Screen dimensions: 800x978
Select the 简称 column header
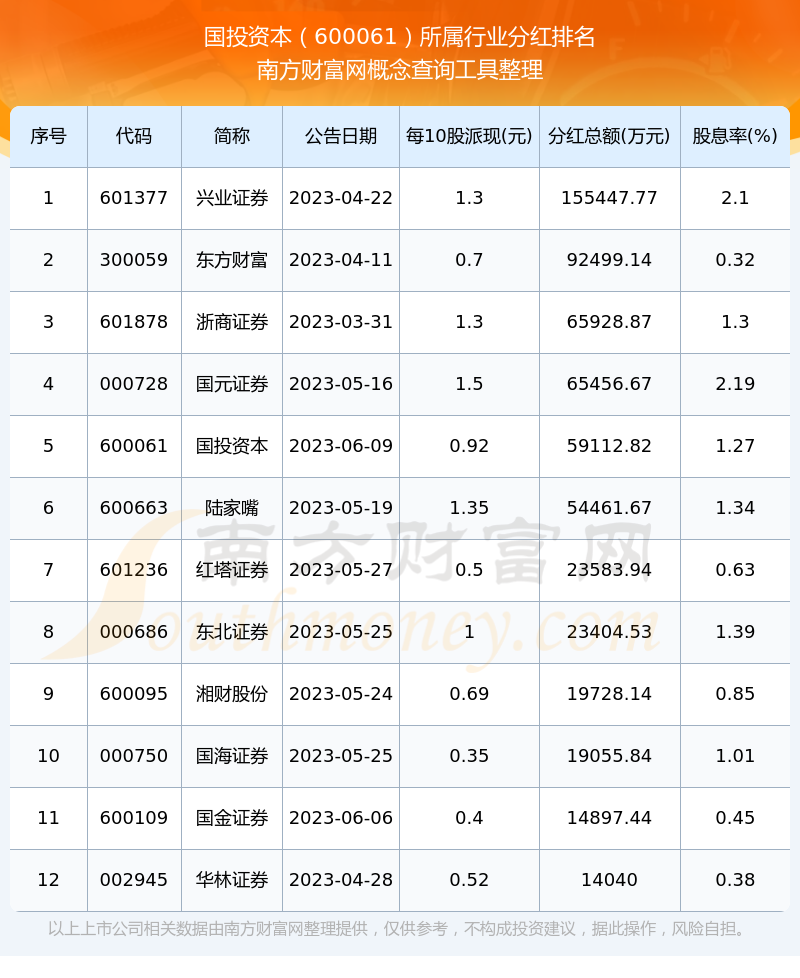(232, 136)
